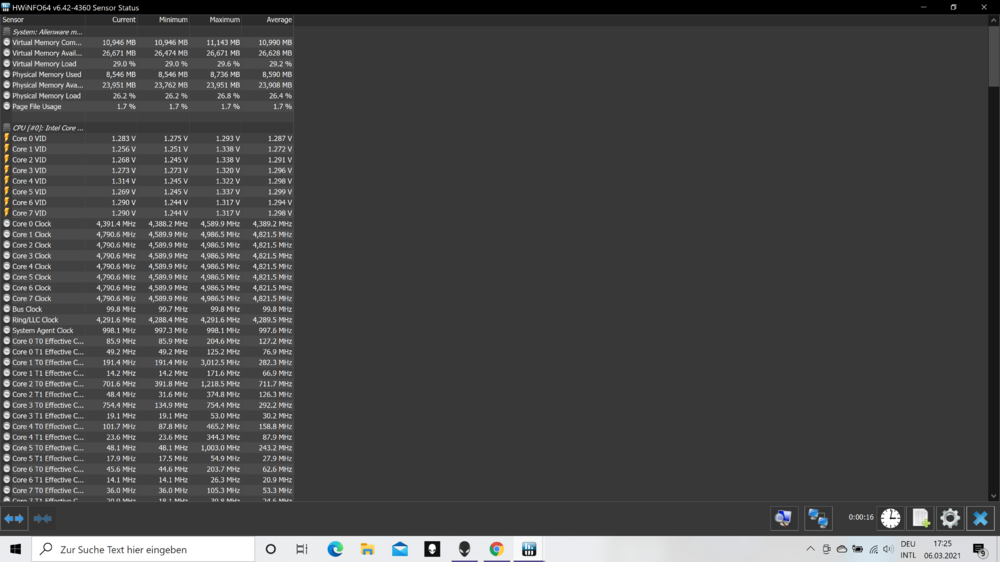
Task: Switch input language via DEU INTL indicator
Action: pyautogui.click(x=908, y=549)
